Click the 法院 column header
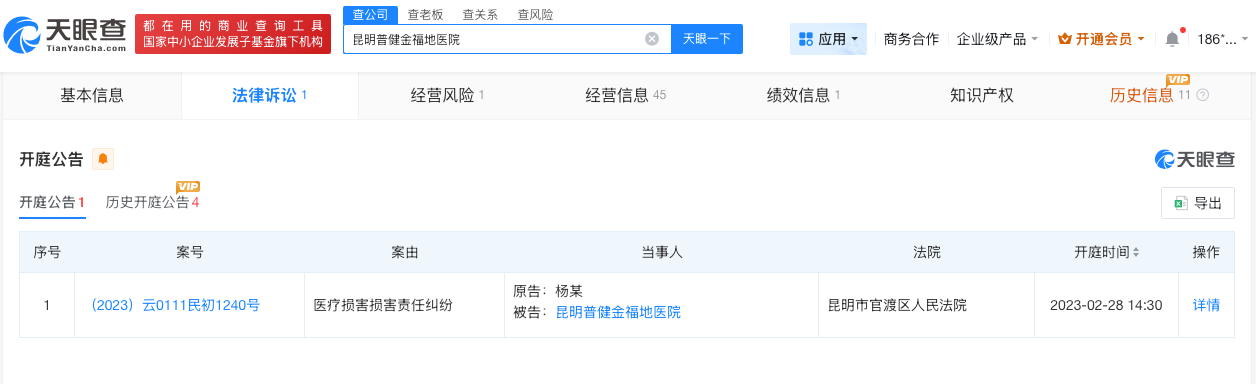Viewport: 1256px width, 384px height. pyautogui.click(x=927, y=252)
